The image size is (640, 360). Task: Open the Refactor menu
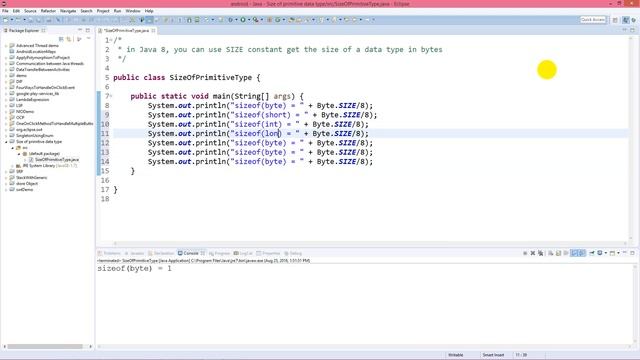(48, 11)
